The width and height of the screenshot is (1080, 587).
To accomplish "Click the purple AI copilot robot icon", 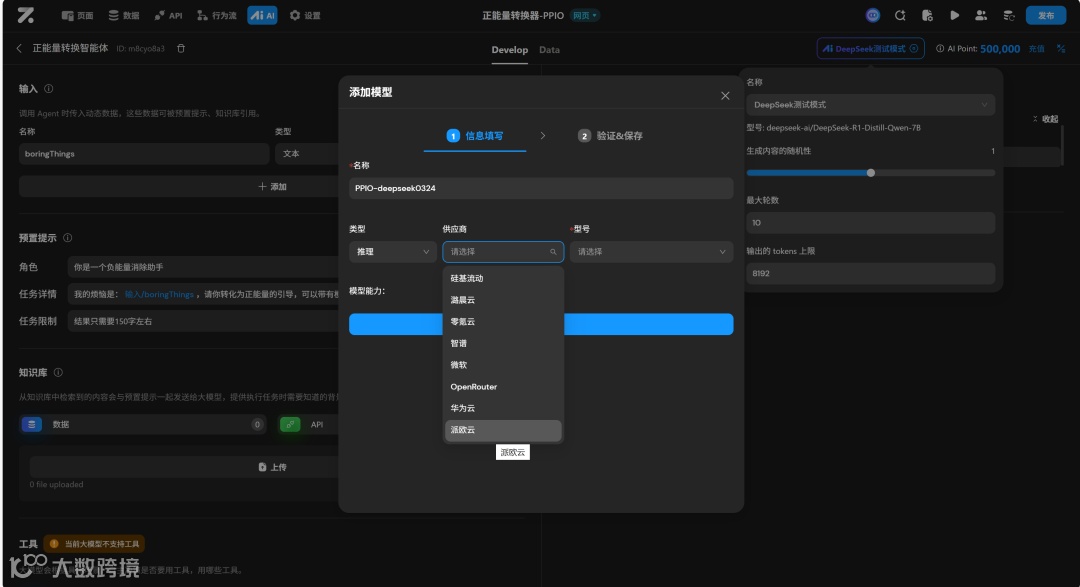I will [x=873, y=15].
